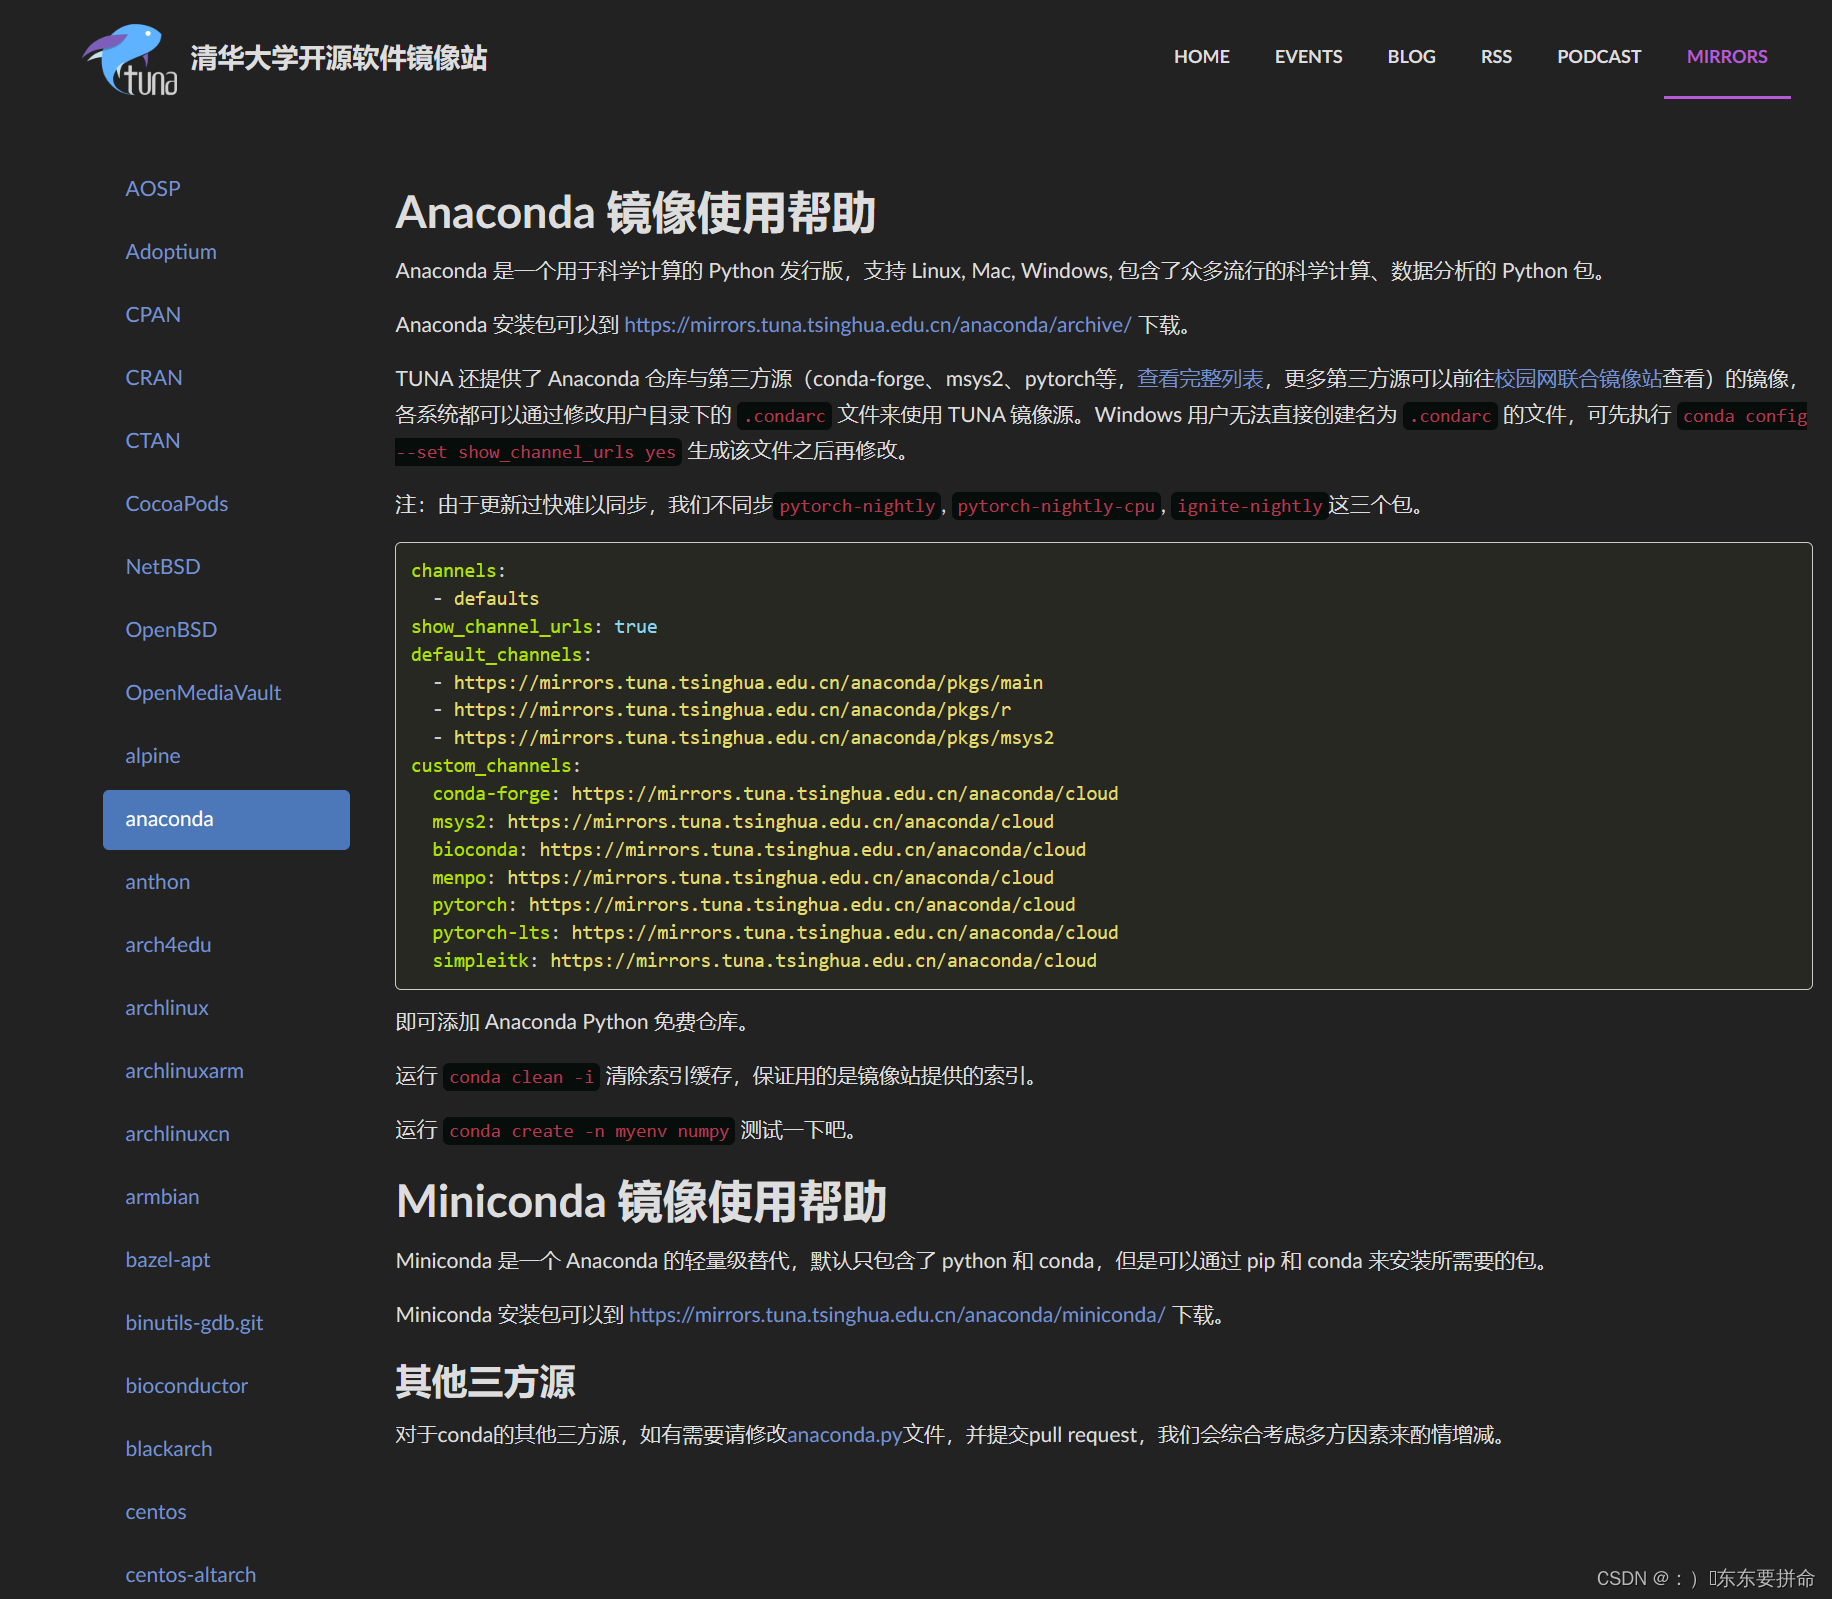Click the conda-forge channel line
The height and width of the screenshot is (1599, 1832).
tap(775, 793)
